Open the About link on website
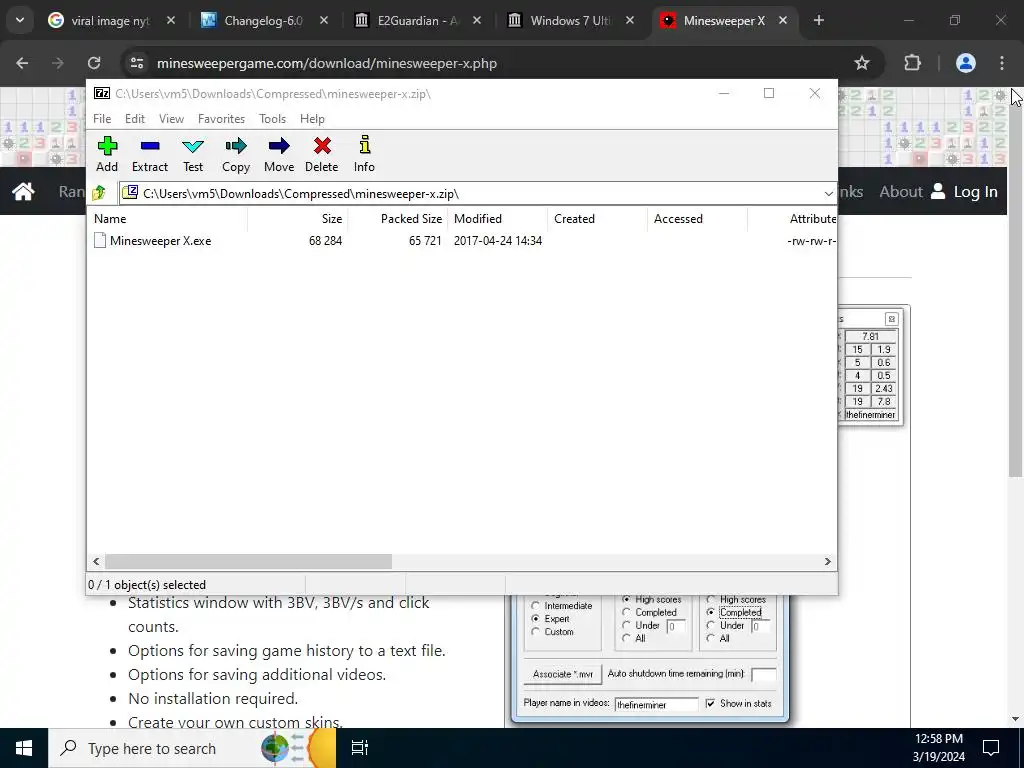1024x768 pixels. [901, 191]
